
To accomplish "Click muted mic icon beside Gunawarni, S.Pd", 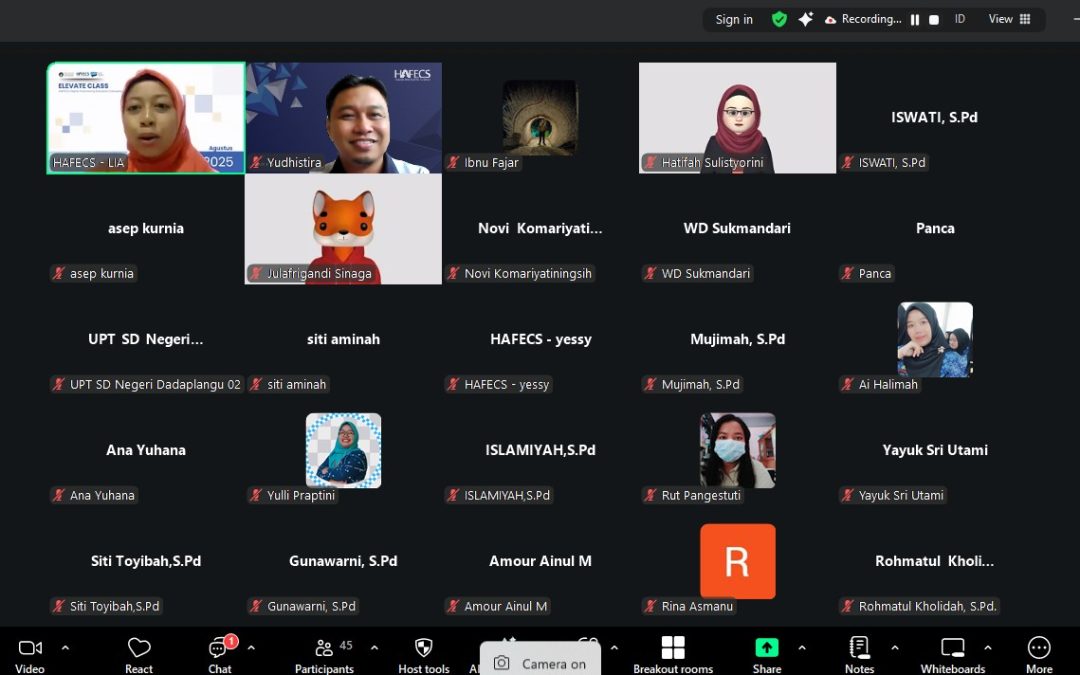I will point(256,606).
